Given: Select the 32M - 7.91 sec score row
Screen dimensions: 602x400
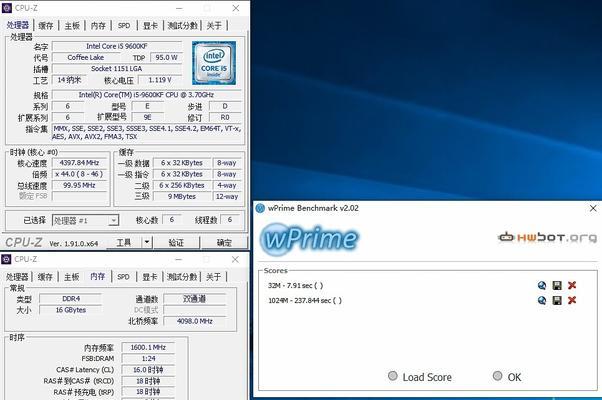Looking at the screenshot, I should [x=296, y=286].
